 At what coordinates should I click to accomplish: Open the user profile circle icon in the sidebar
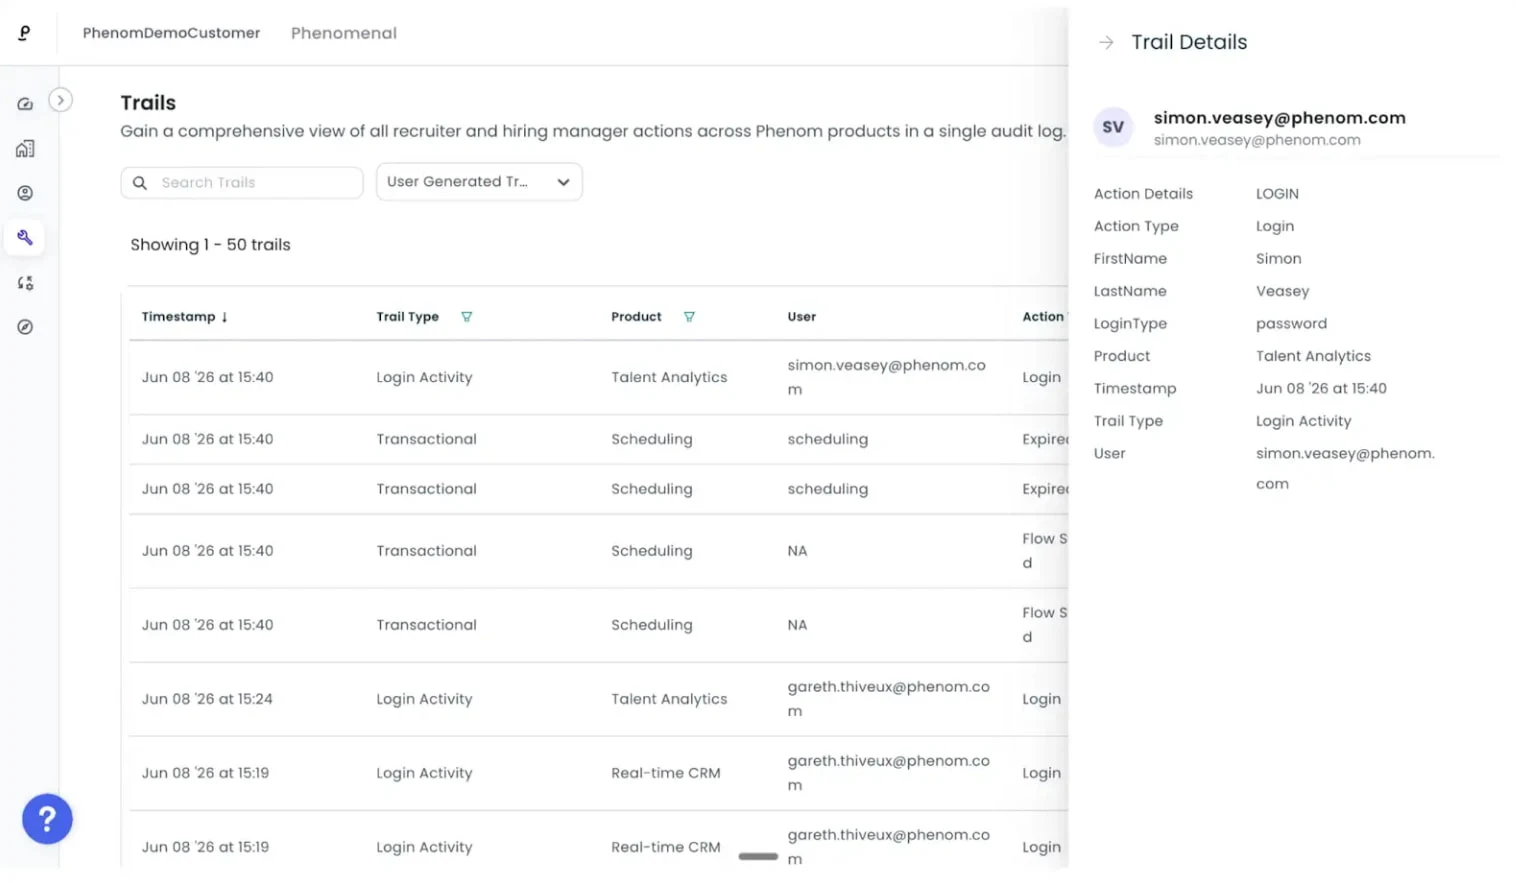25,193
